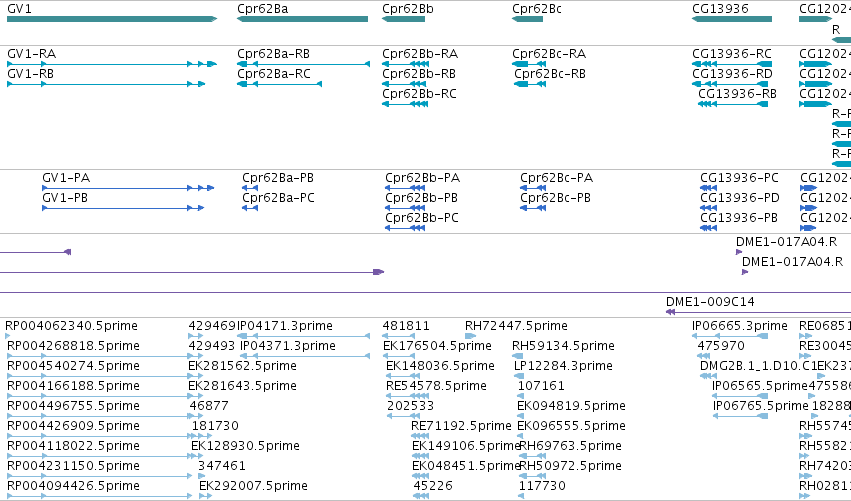
Task: Click the DME1-009C14 clone label
Action: pyautogui.click(x=710, y=302)
